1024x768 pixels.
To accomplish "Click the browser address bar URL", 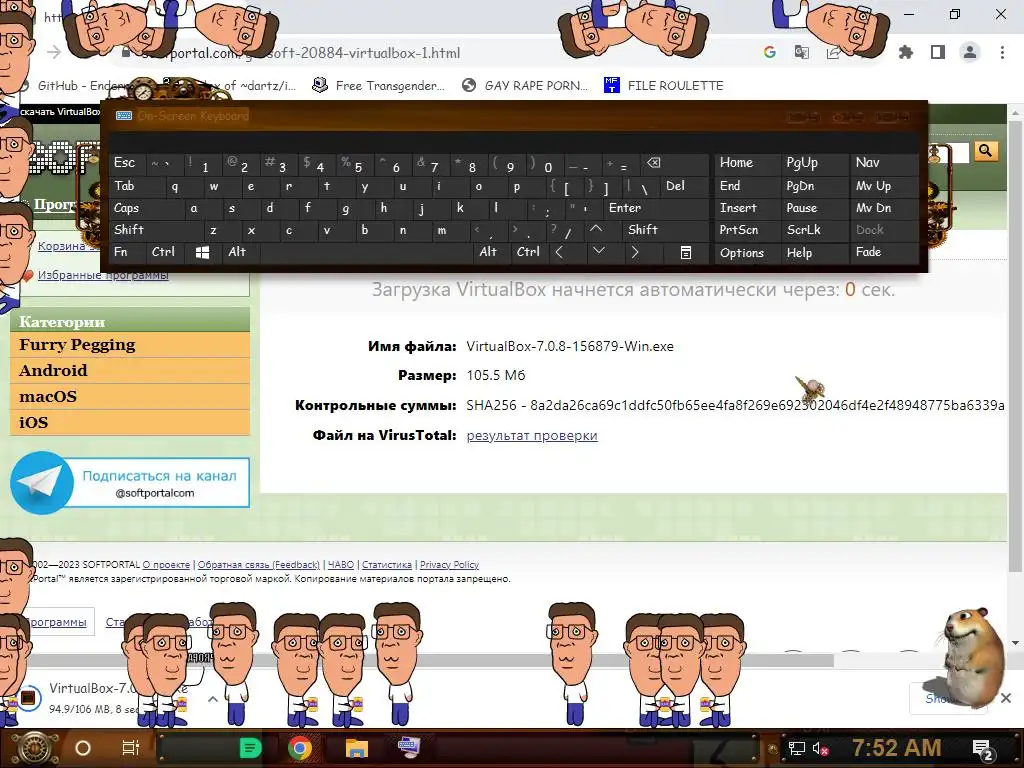I will pos(300,53).
